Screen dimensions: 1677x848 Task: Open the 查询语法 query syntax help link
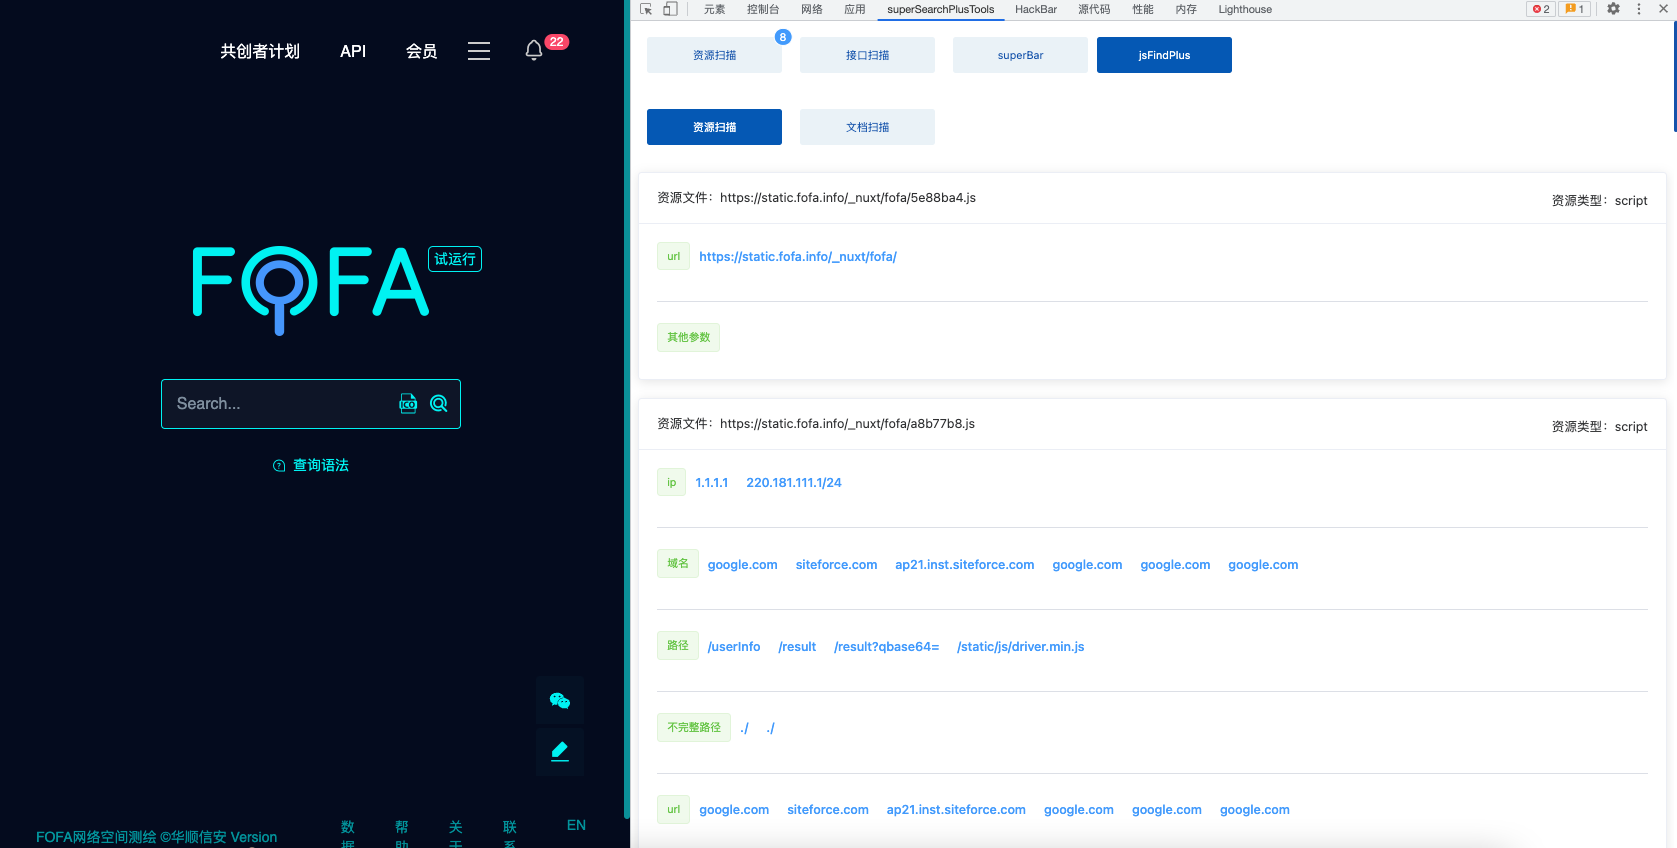[311, 465]
